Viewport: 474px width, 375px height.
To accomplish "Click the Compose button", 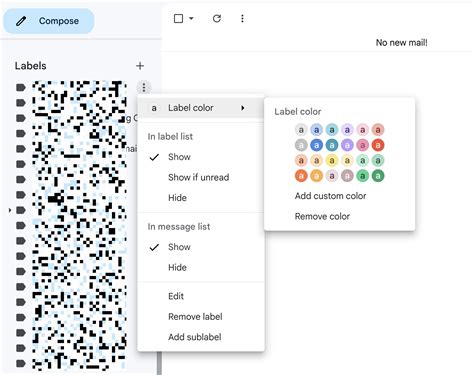I will coord(49,21).
